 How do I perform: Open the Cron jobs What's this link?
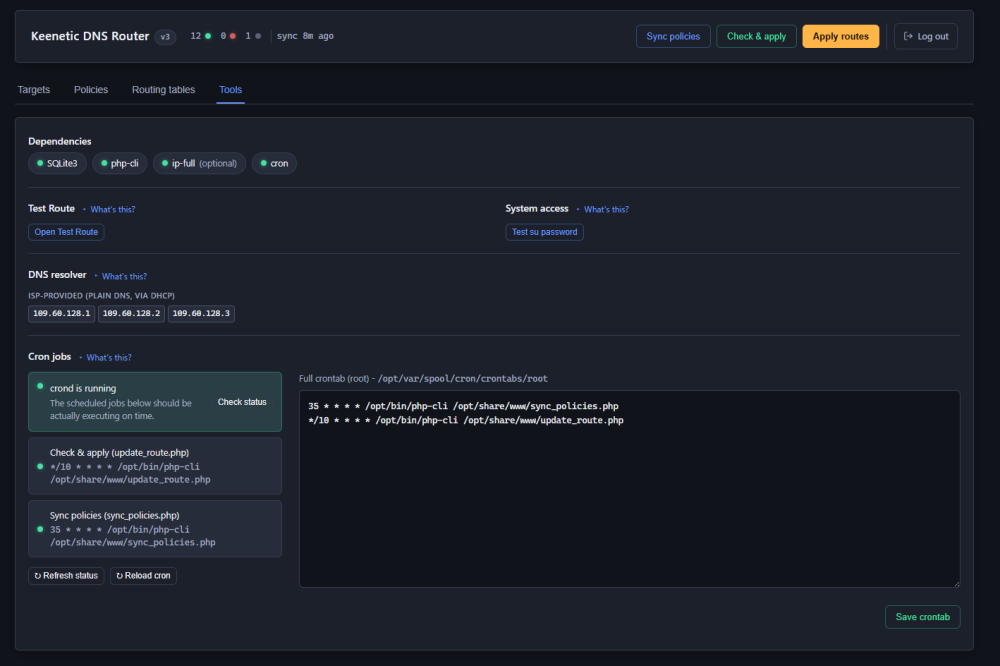point(109,358)
